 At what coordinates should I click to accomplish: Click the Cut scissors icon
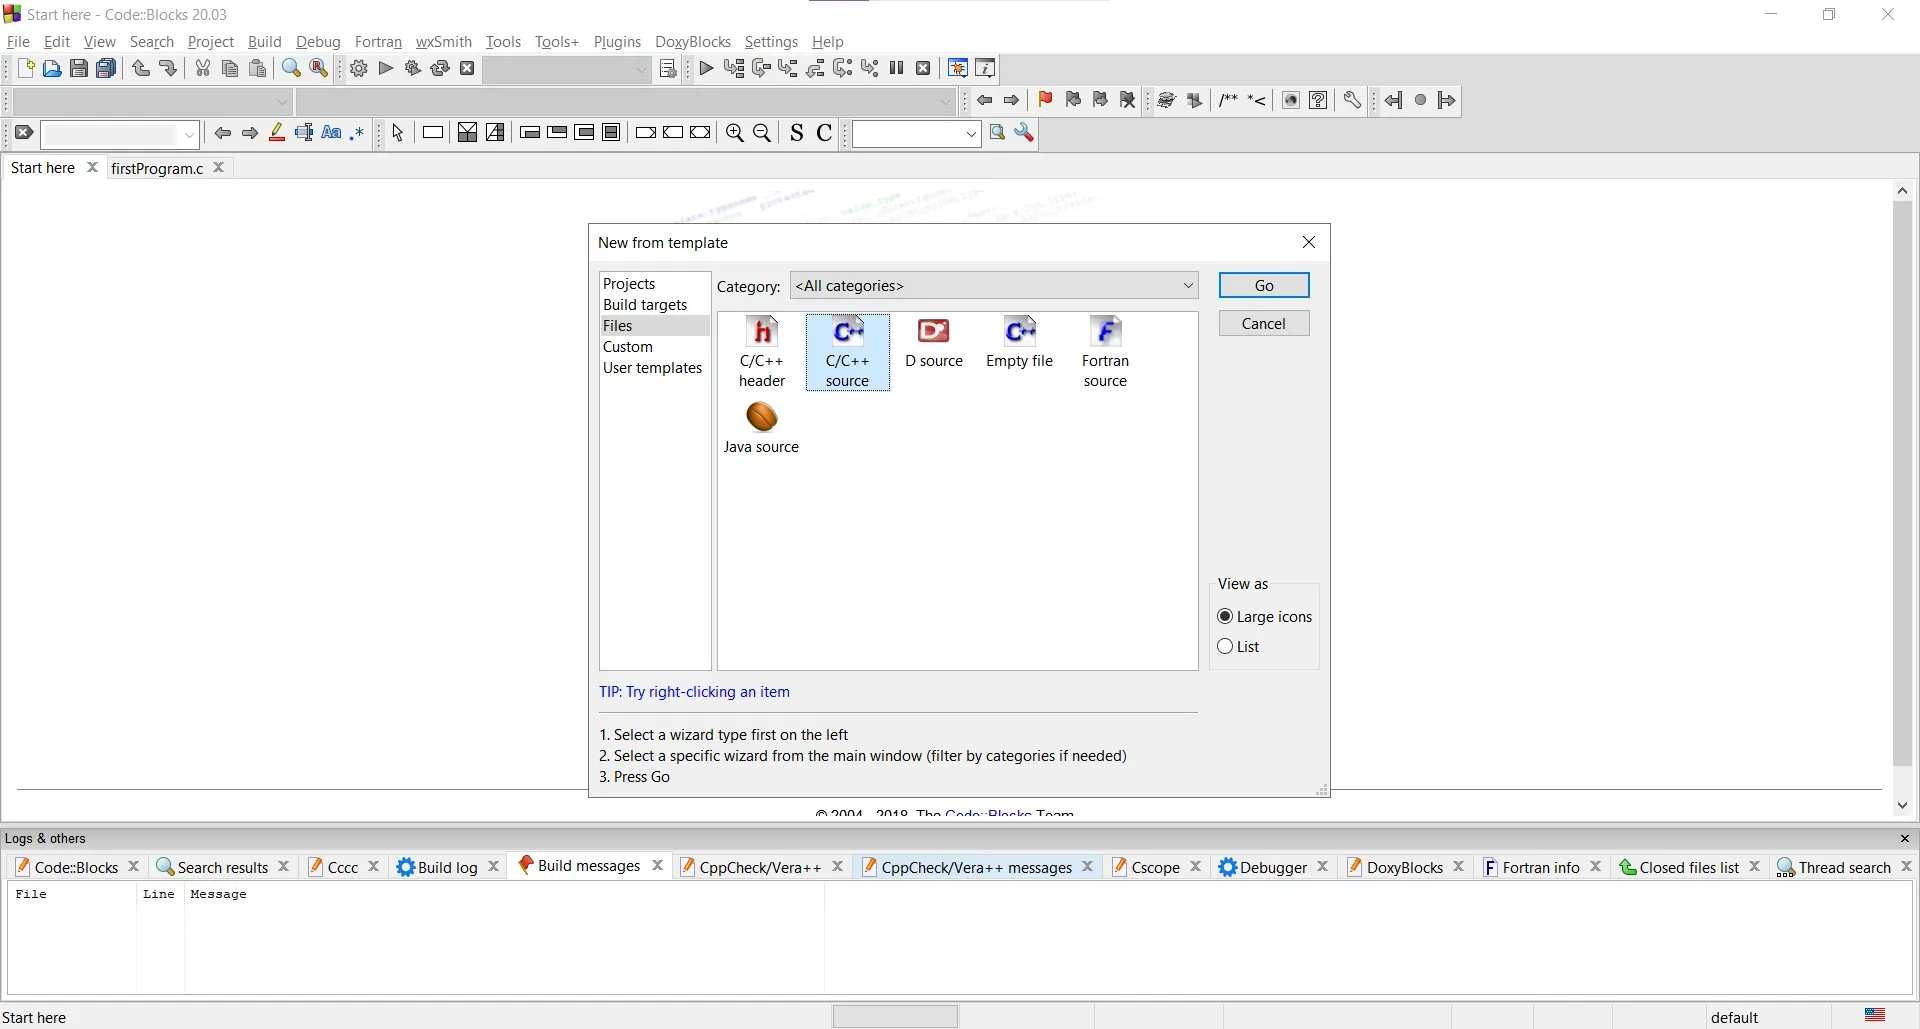click(203, 69)
